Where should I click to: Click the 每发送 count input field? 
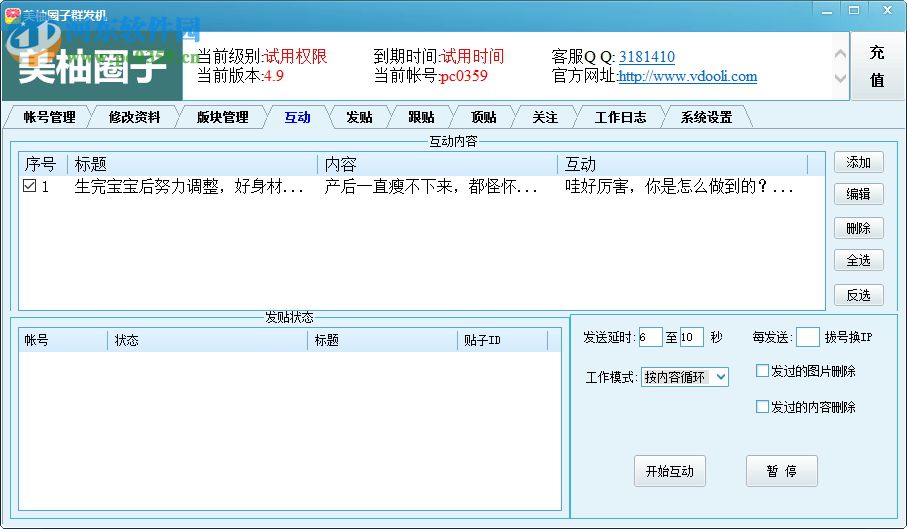tap(808, 337)
